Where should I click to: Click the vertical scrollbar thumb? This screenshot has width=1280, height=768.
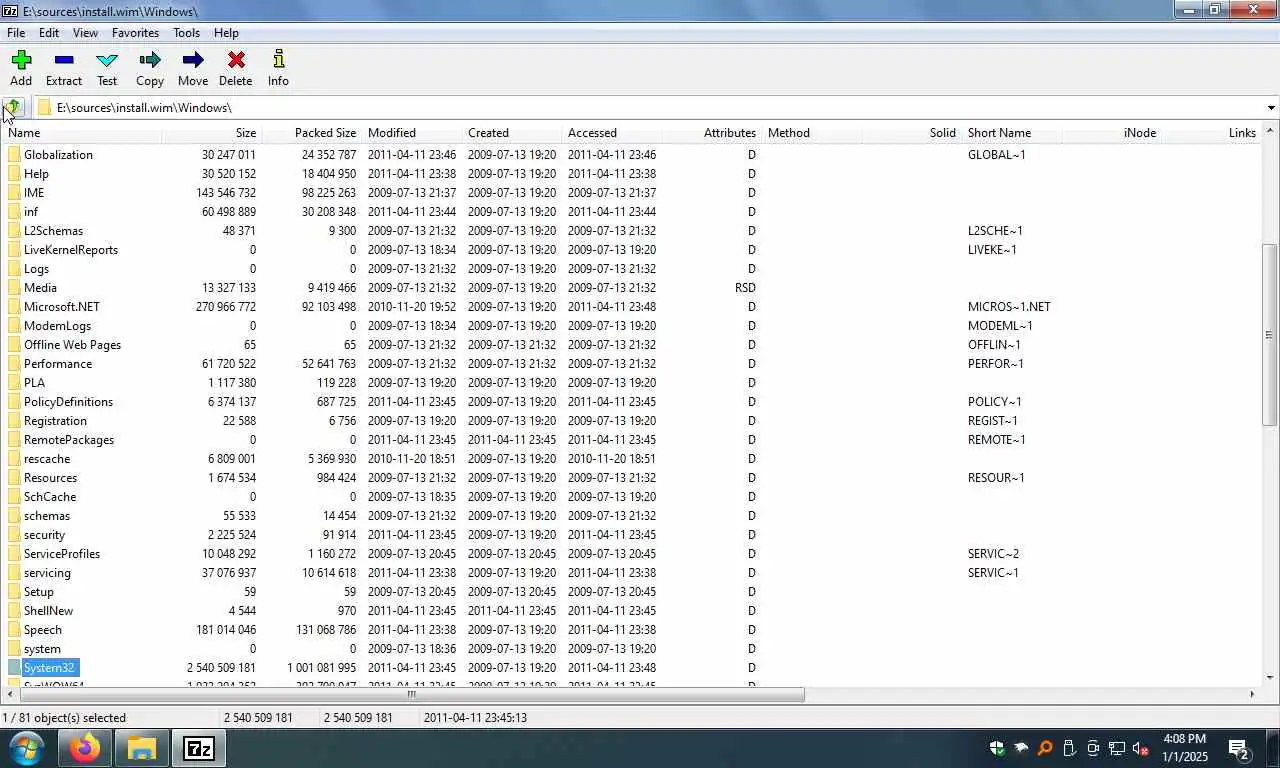point(1270,335)
